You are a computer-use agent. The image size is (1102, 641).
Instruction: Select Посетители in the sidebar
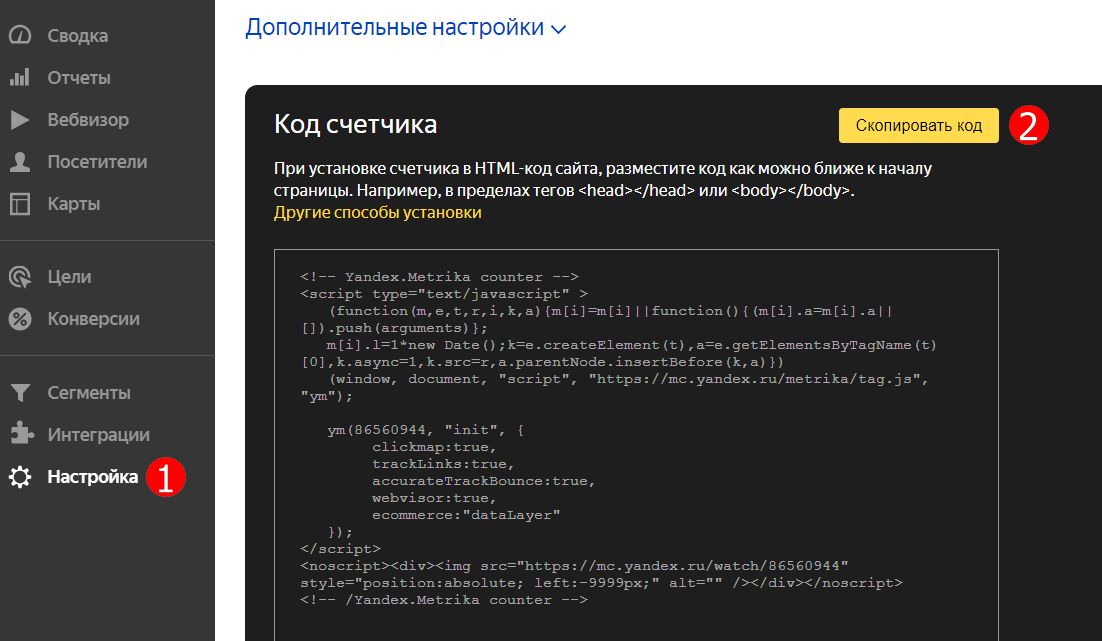tap(97, 162)
